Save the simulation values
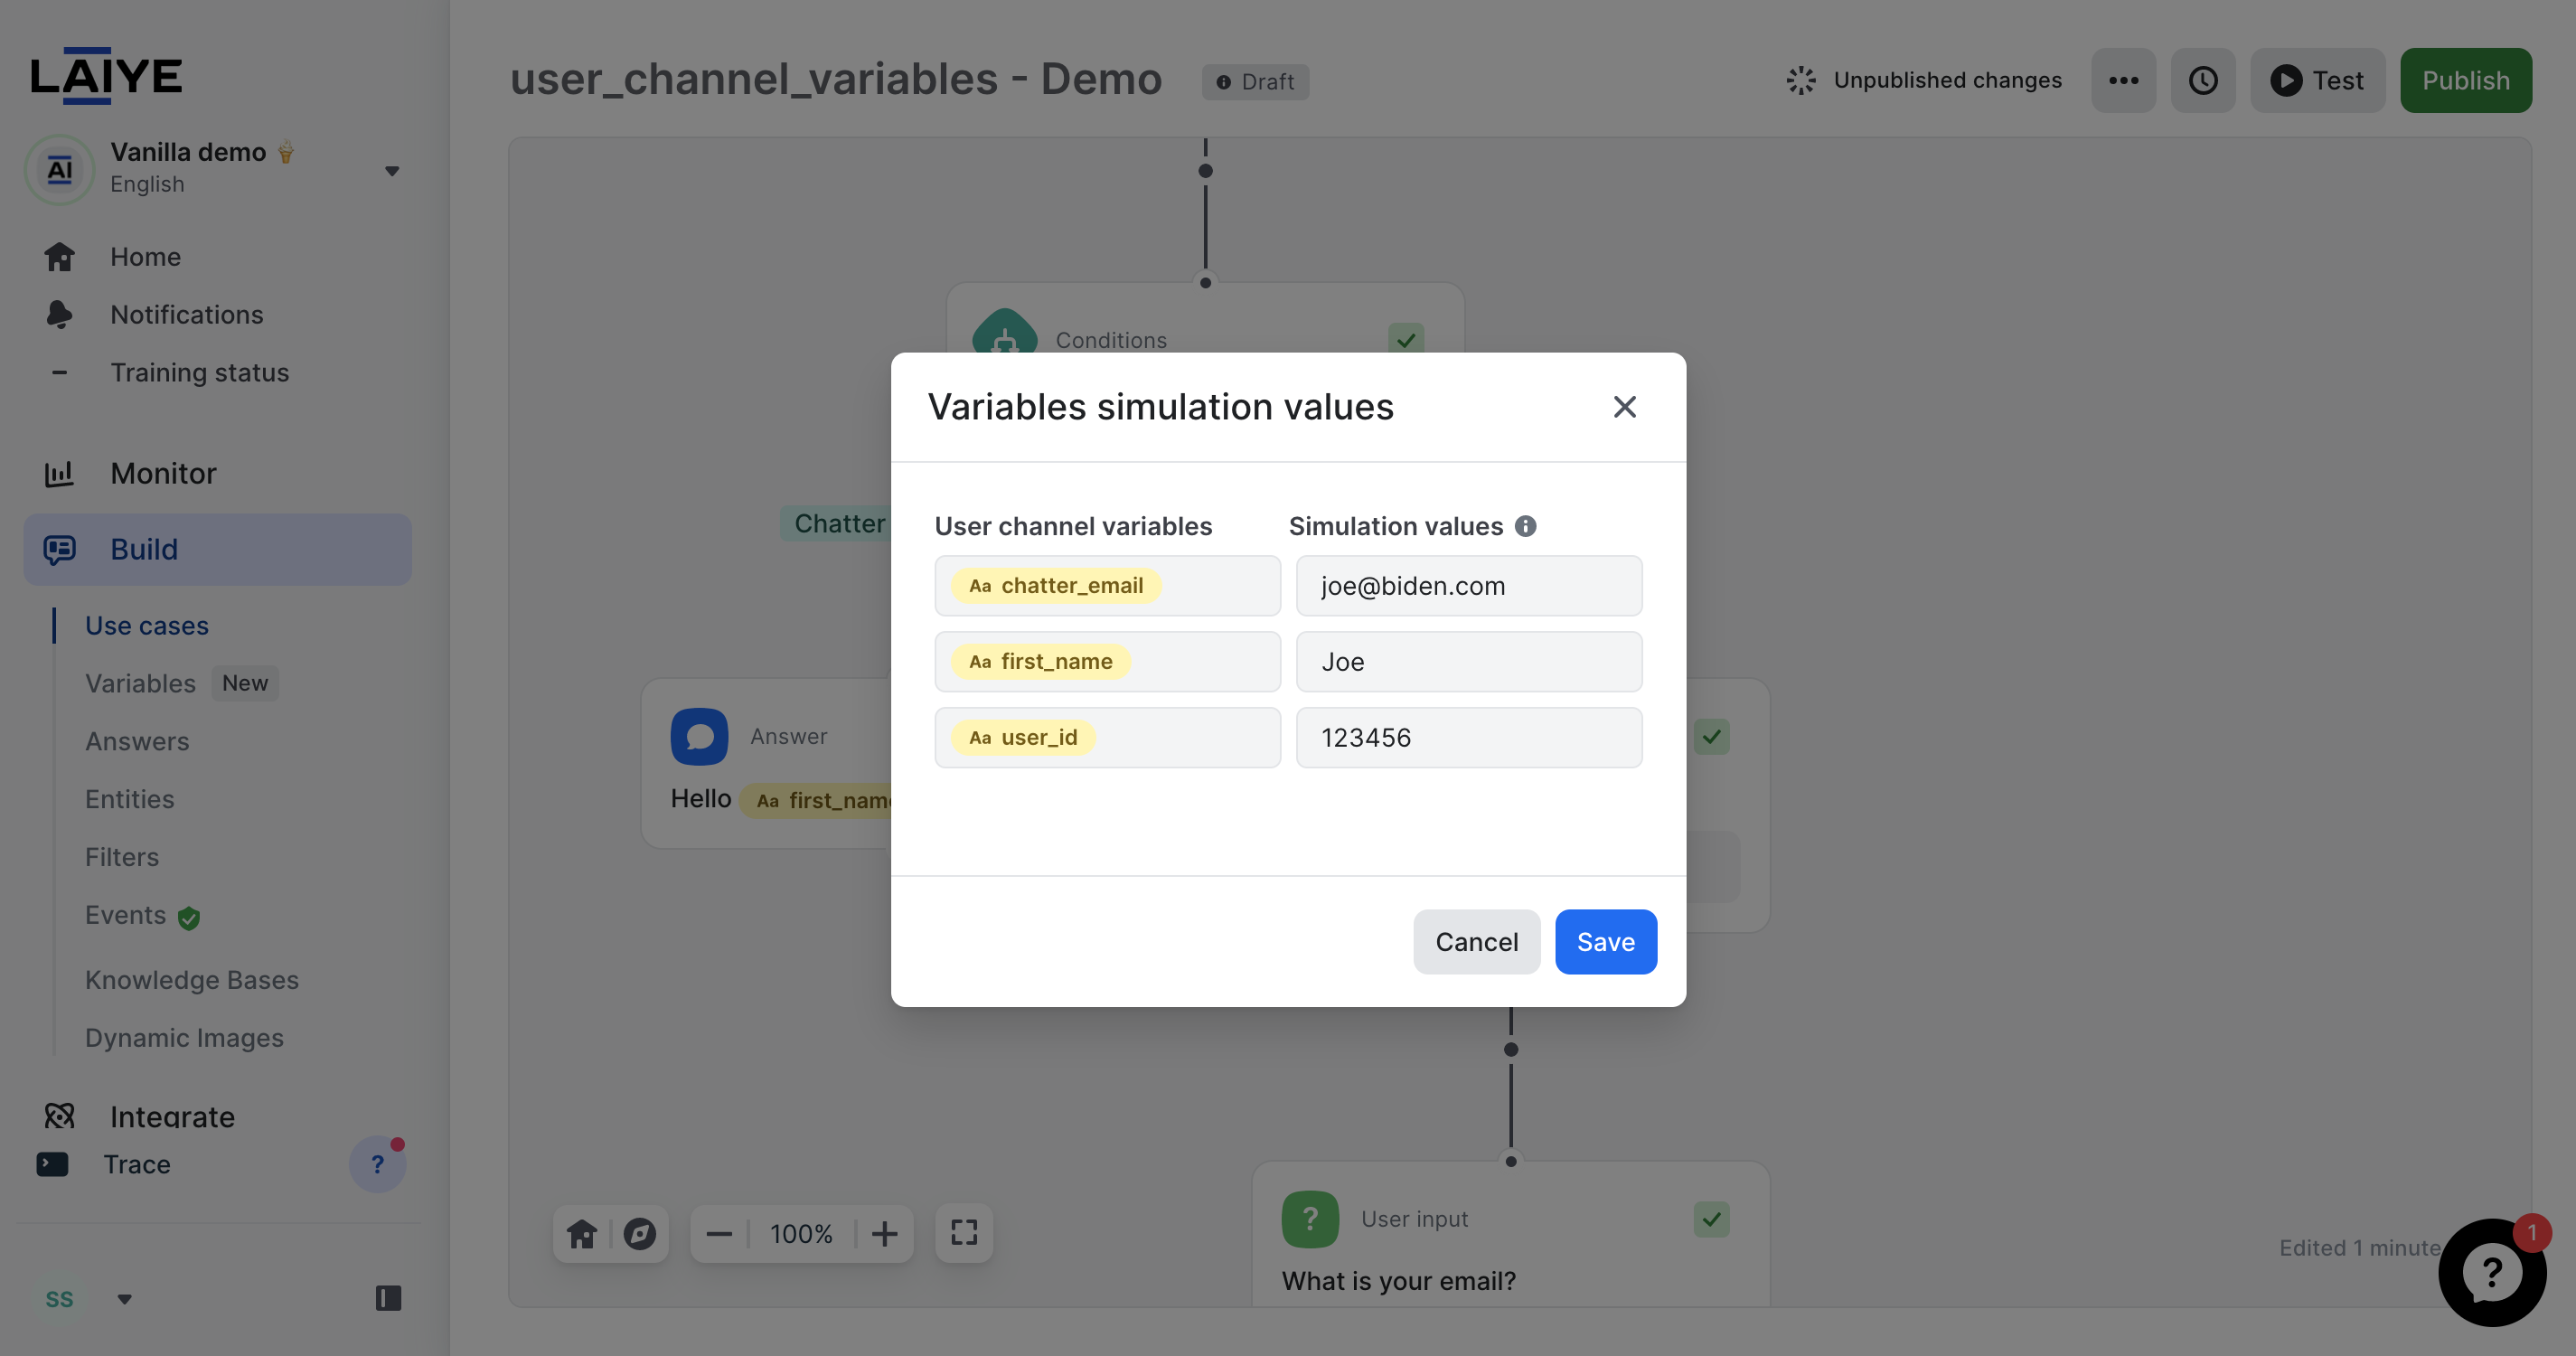Image resolution: width=2576 pixels, height=1356 pixels. (1605, 941)
